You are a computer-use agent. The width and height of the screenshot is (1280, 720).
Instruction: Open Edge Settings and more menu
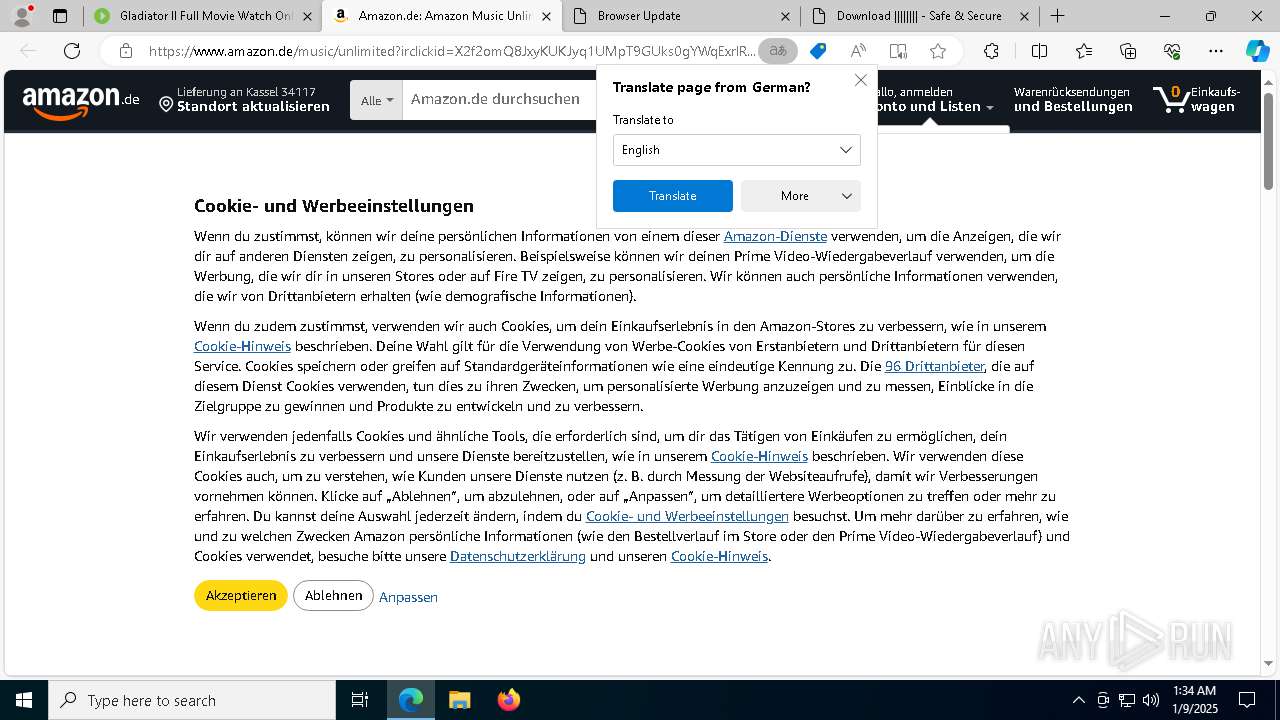pos(1216,51)
